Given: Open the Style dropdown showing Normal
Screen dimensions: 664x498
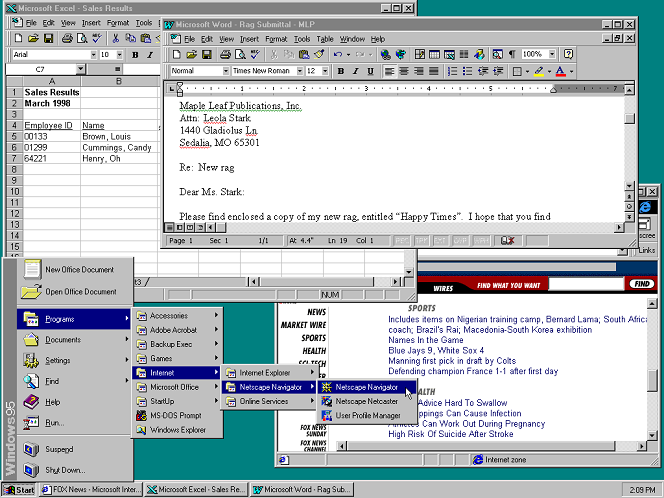Looking at the screenshot, I should coord(226,71).
